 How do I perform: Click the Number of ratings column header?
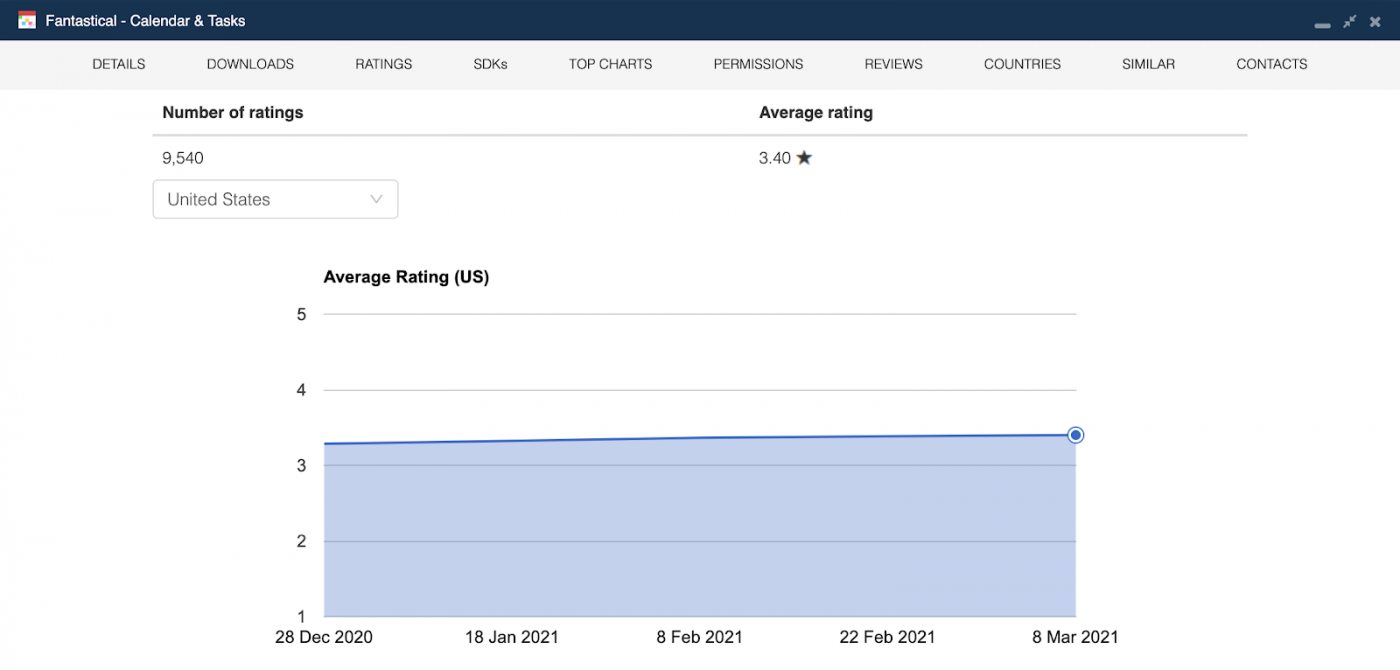(x=233, y=113)
